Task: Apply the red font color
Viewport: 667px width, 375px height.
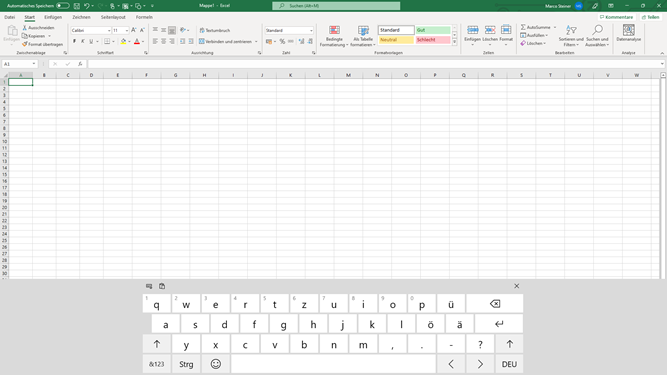Action: pos(137,41)
